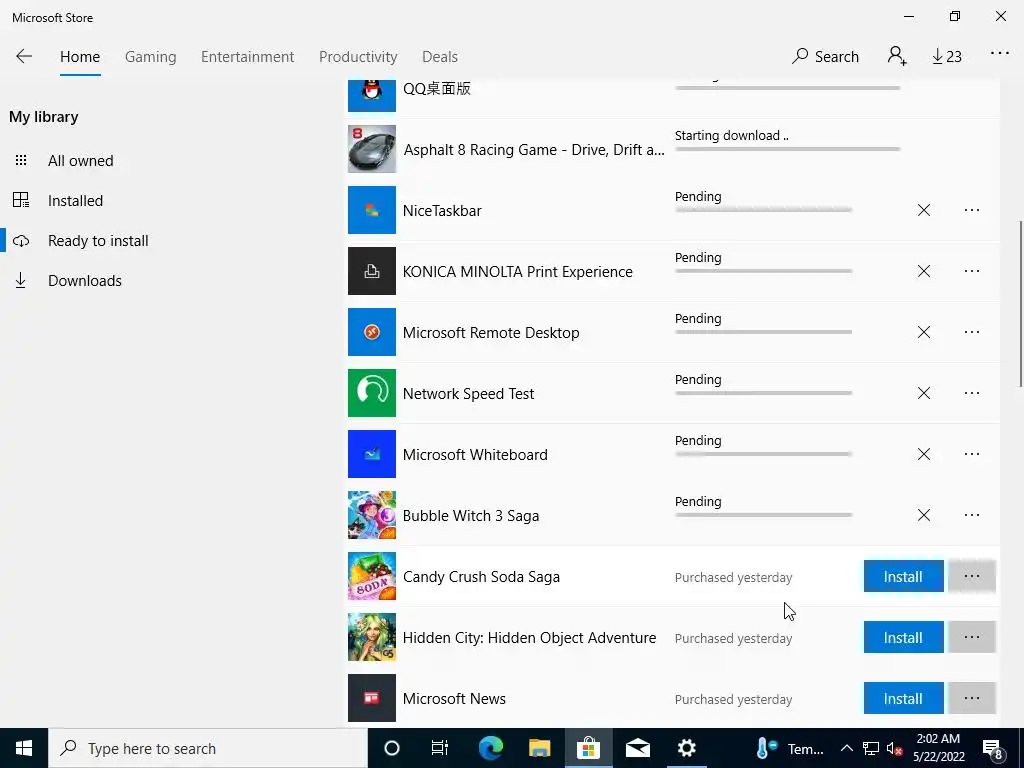This screenshot has height=768, width=1024.
Task: Click the Microsoft Whiteboard app icon
Action: 372,454
